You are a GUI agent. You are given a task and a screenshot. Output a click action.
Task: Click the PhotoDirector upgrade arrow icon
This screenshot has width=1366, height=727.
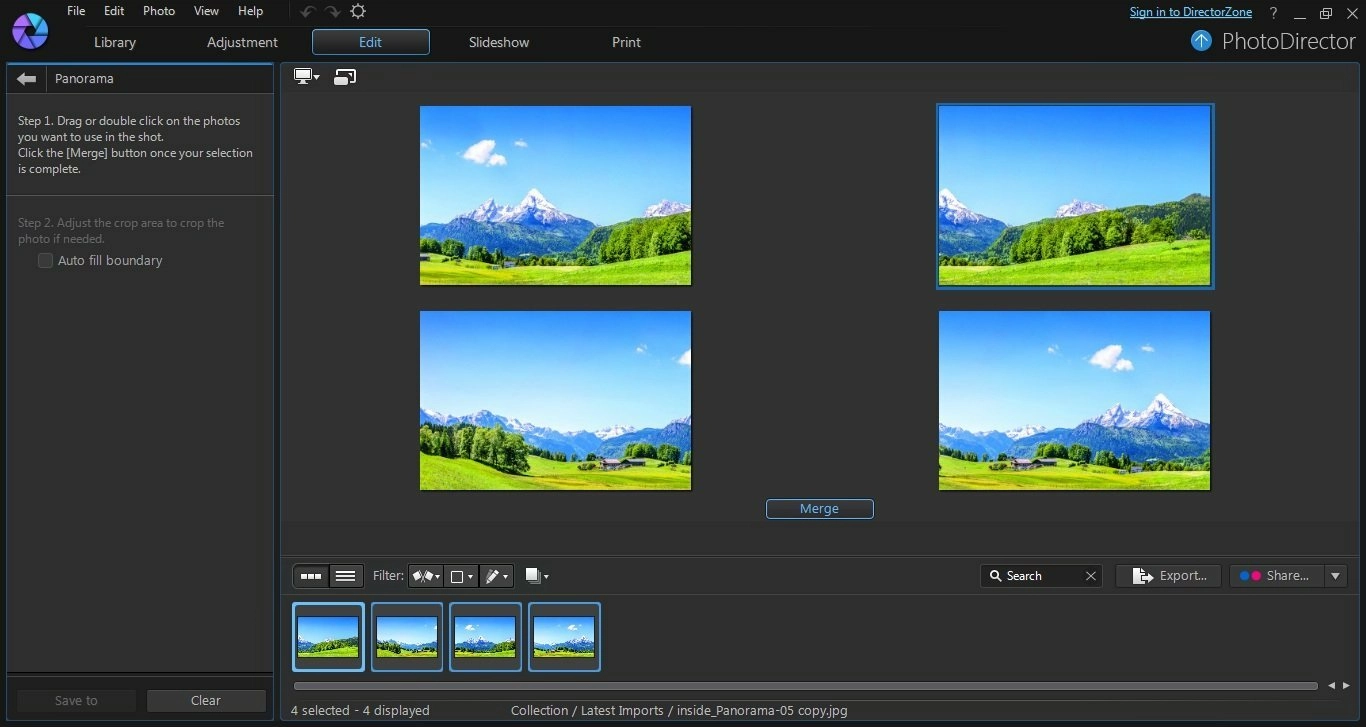[1201, 41]
